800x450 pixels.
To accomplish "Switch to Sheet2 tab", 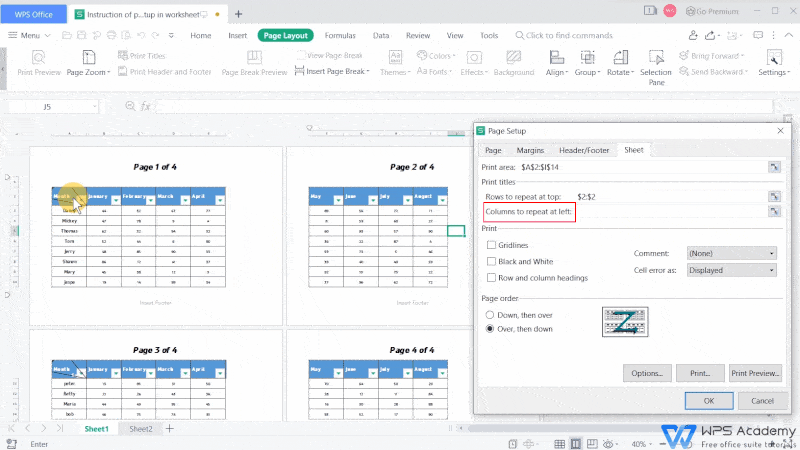I will 141,429.
